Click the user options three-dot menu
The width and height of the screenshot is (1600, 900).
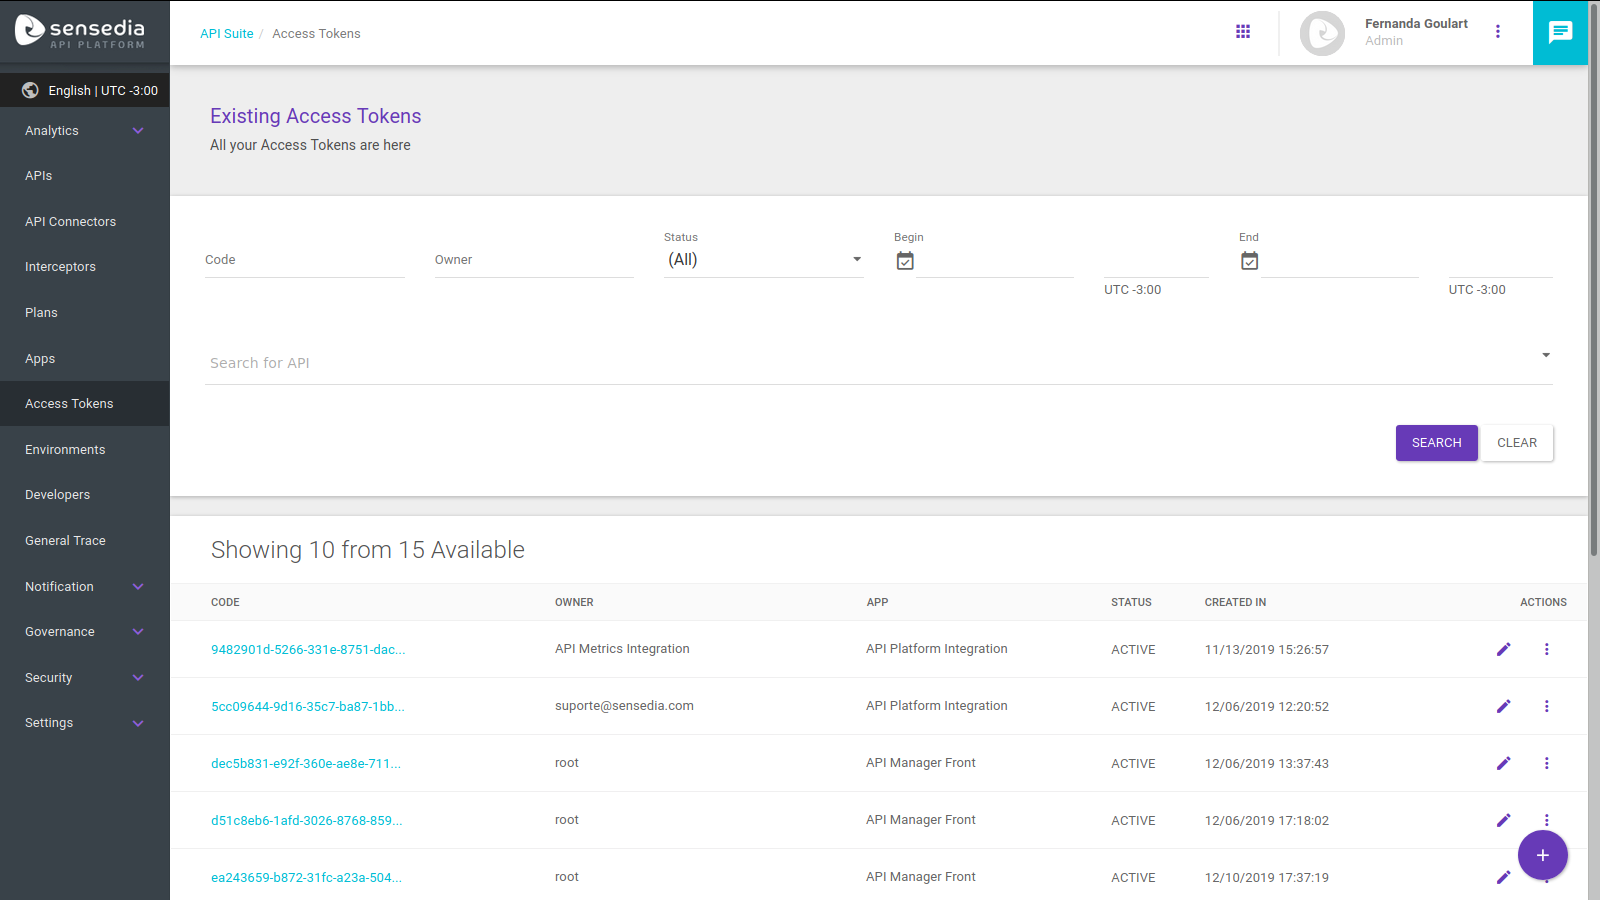pos(1498,32)
